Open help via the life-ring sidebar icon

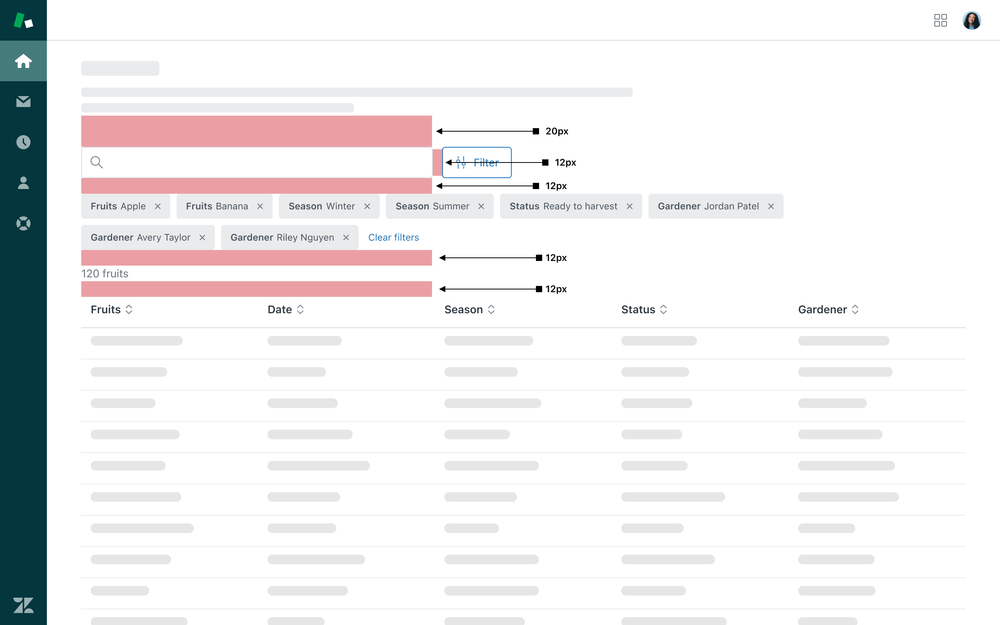pos(22,223)
